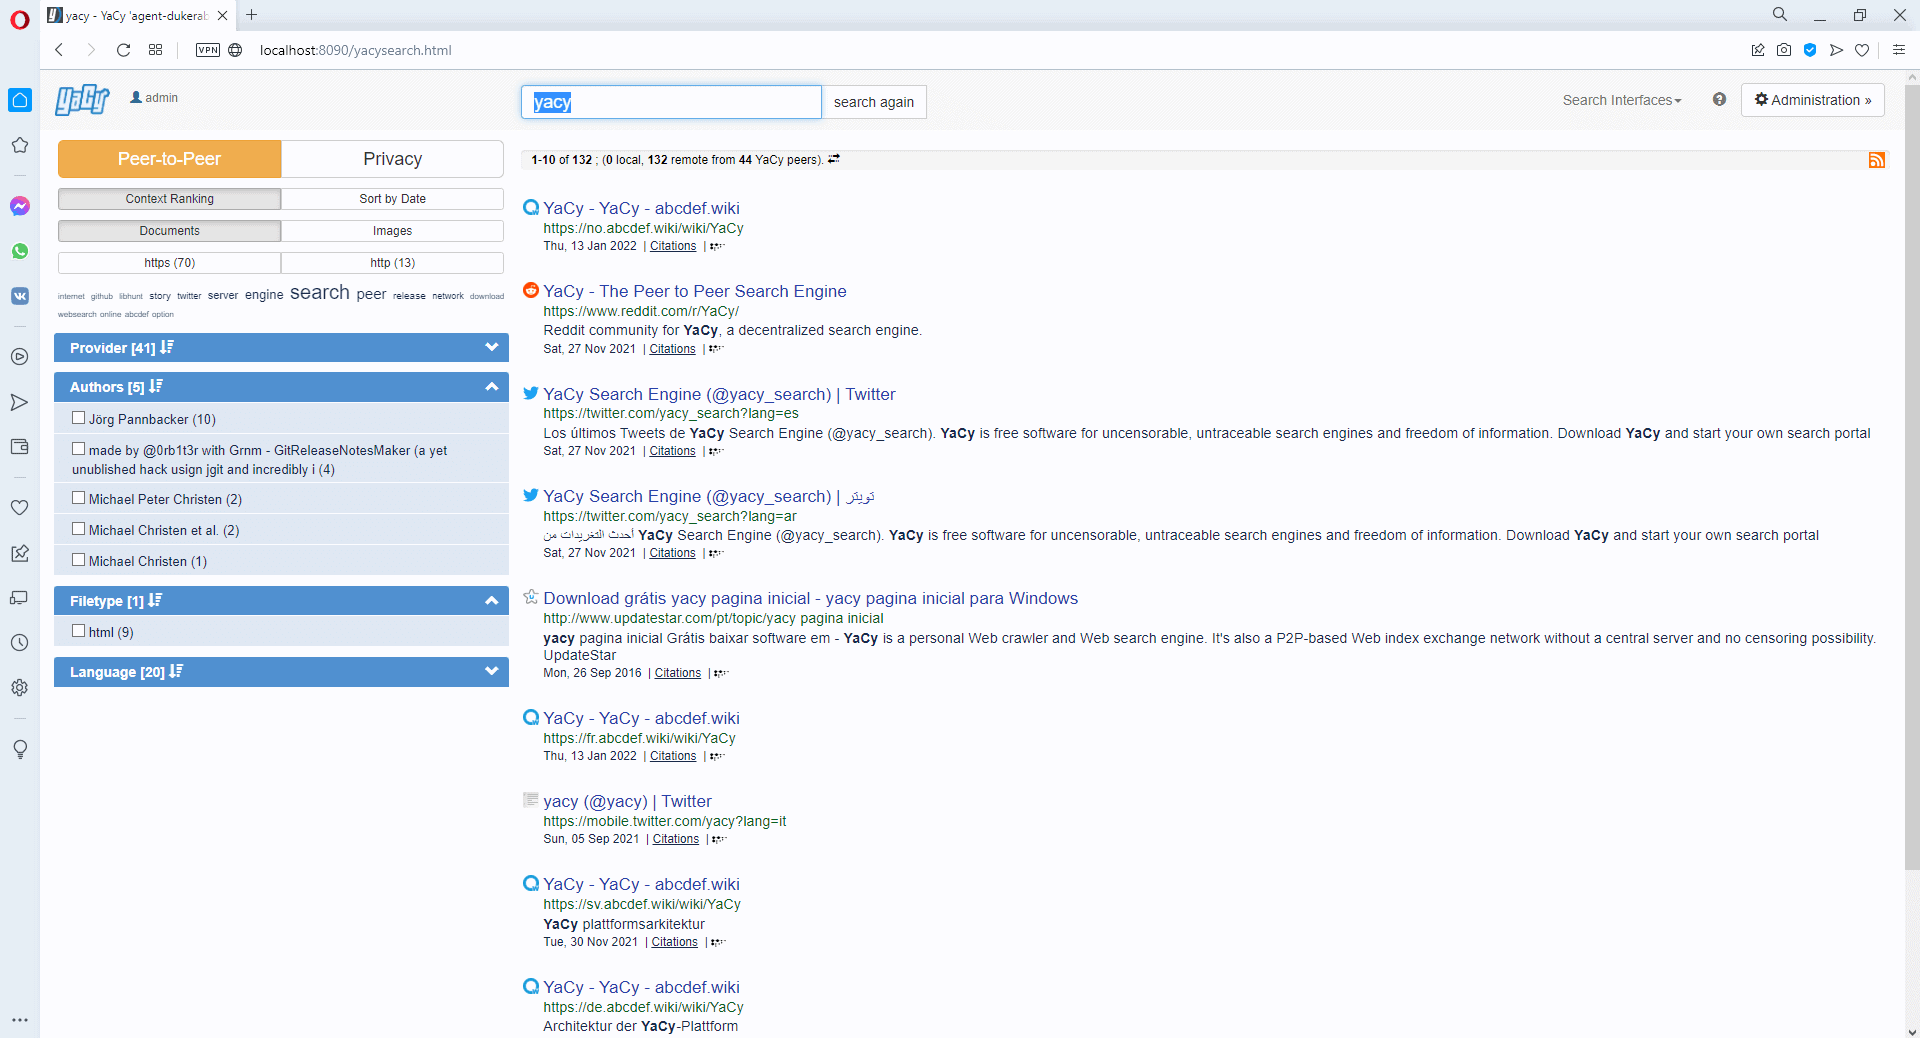Switch to the Privacy tab
Image resolution: width=1920 pixels, height=1038 pixels.
tap(392, 158)
